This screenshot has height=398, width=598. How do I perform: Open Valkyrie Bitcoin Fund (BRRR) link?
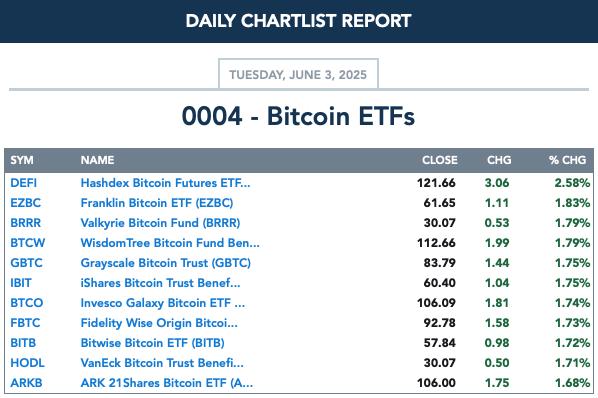(160, 223)
